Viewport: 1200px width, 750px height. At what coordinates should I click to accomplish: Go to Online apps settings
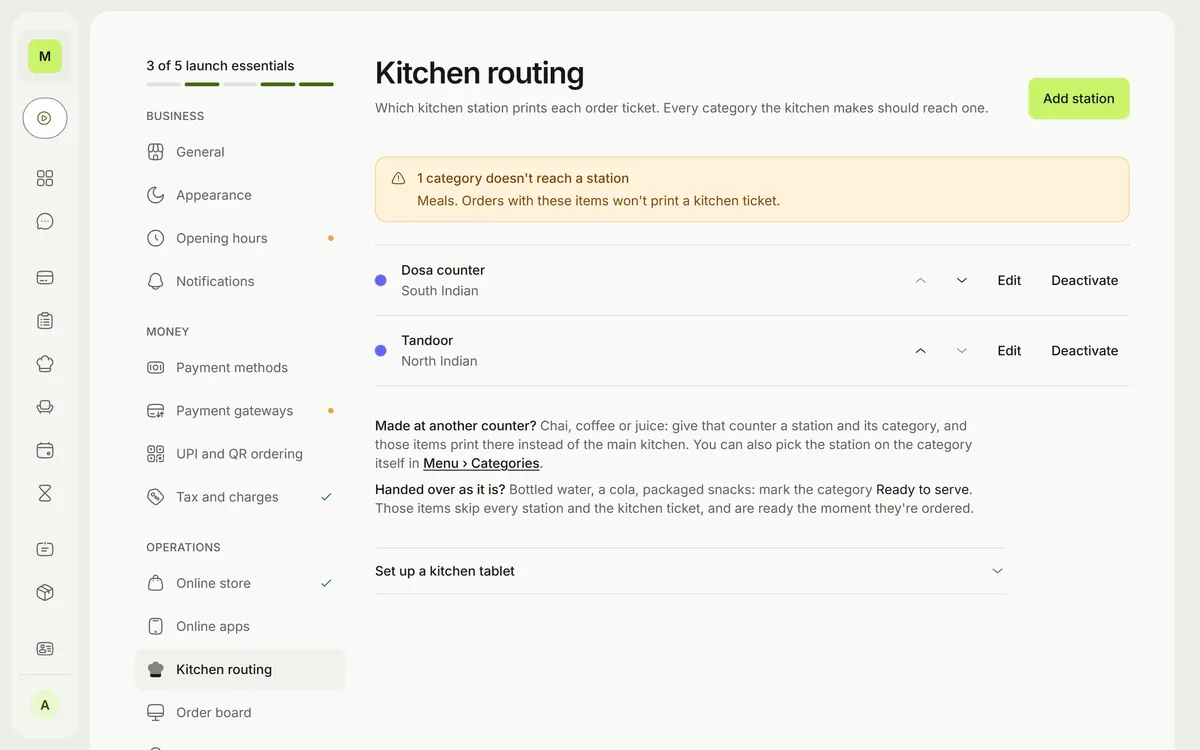tap(240, 626)
